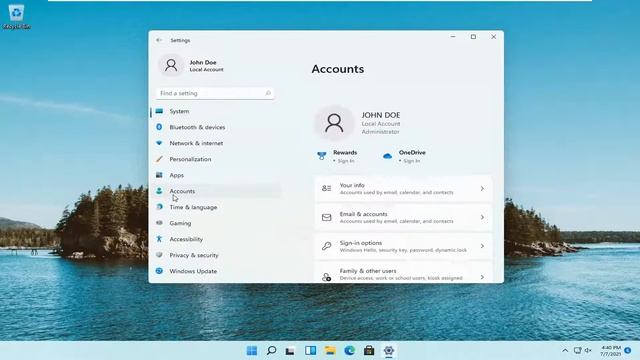Sign in to OneDrive
Viewport: 640px width, 360px height.
tap(411, 161)
